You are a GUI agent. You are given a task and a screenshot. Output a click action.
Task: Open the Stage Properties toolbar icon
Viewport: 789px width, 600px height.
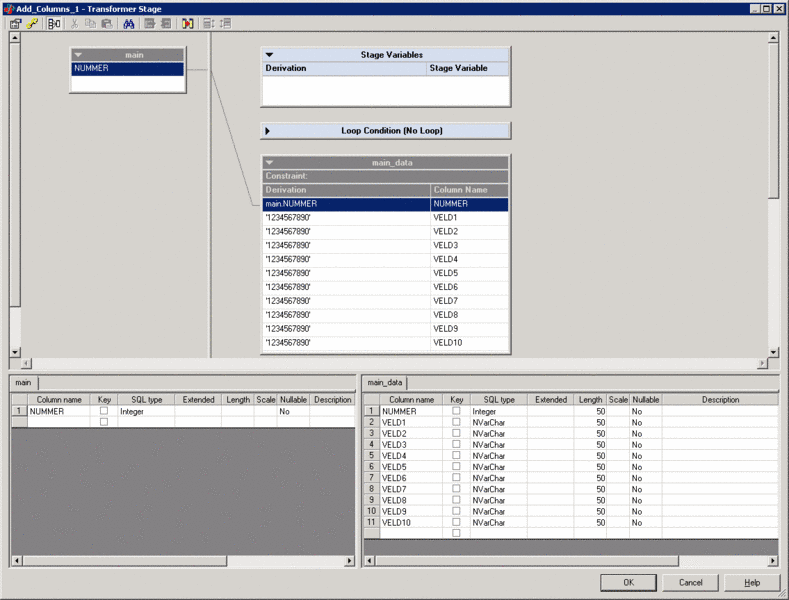(16, 24)
